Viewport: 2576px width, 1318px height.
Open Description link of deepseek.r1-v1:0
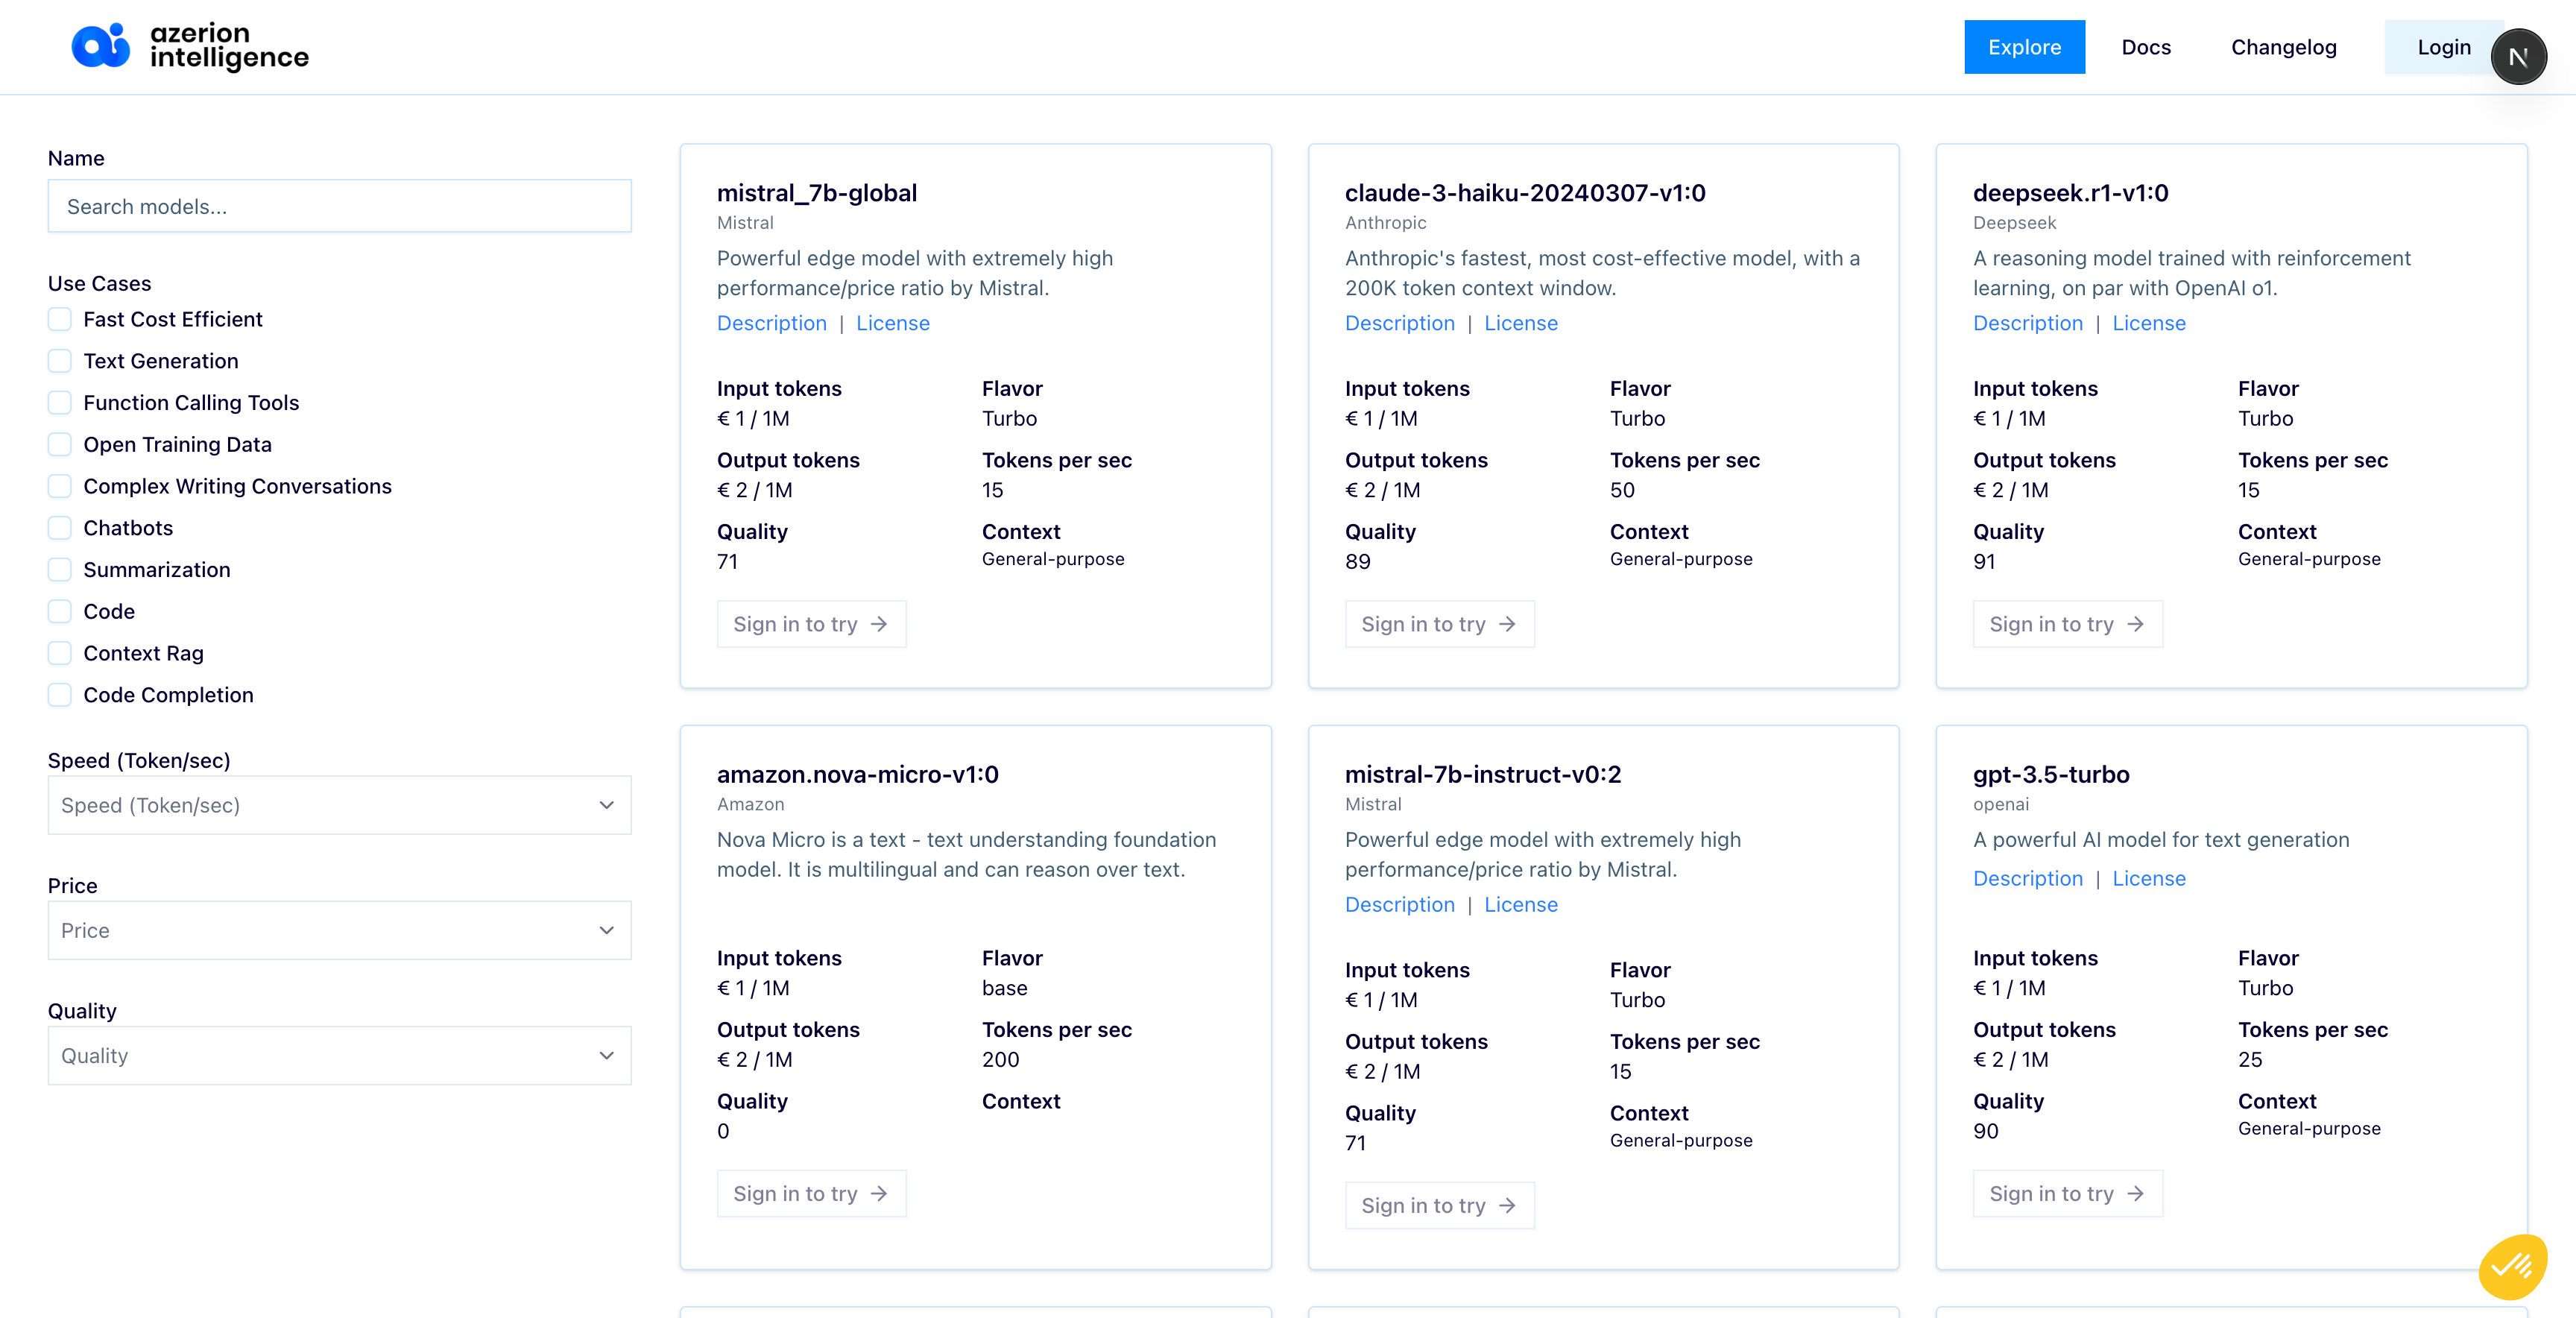[x=2027, y=323]
